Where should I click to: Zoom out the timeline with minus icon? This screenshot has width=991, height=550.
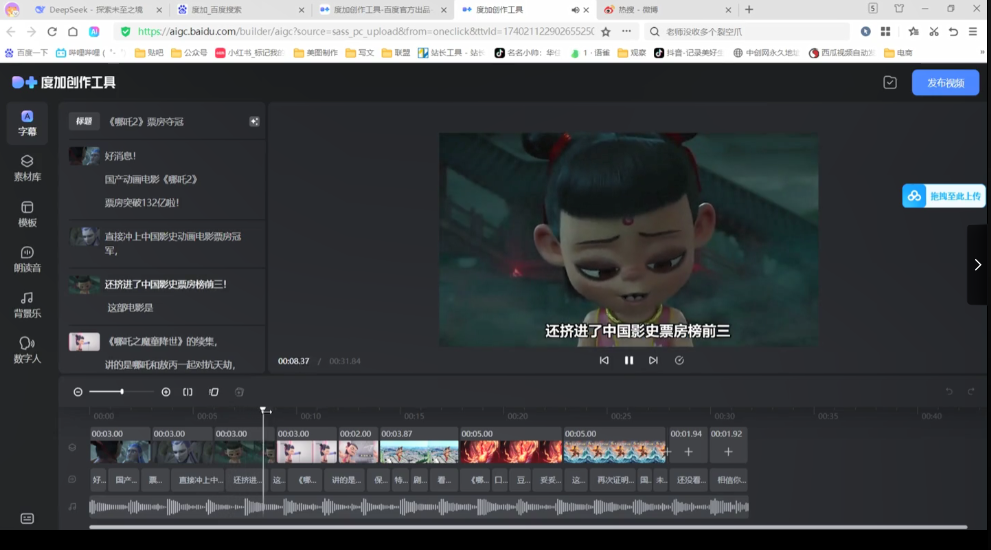click(78, 392)
